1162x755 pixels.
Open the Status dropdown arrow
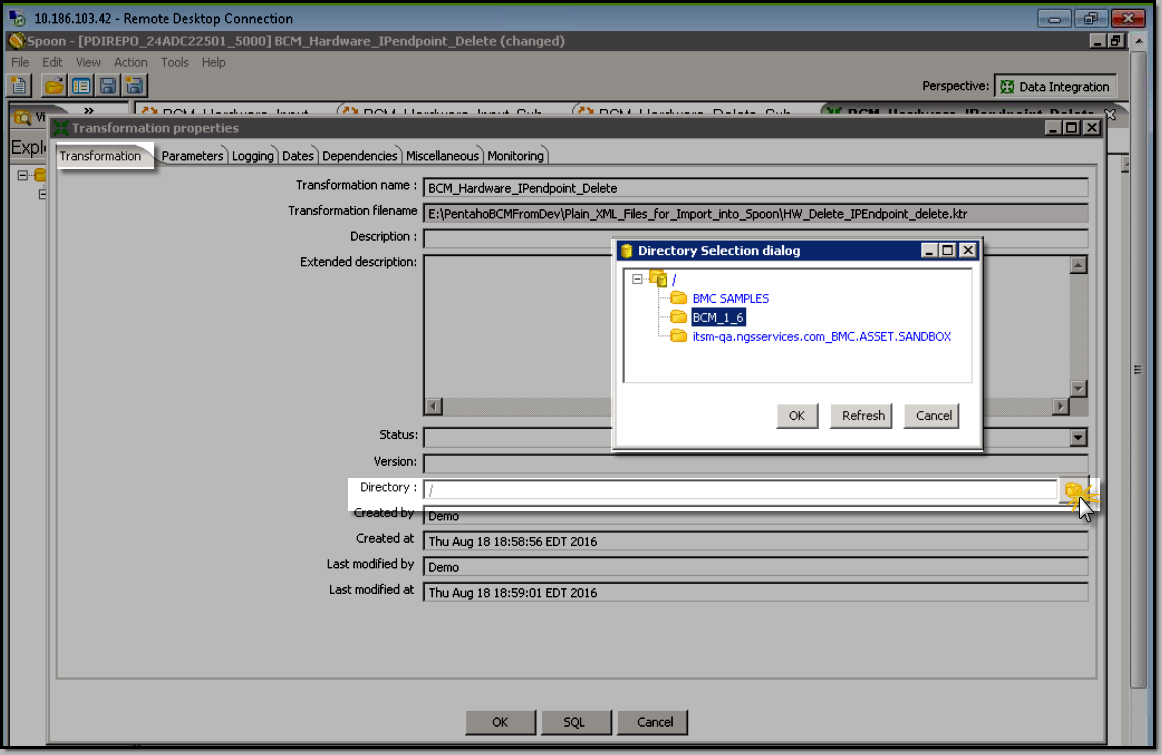click(1078, 437)
